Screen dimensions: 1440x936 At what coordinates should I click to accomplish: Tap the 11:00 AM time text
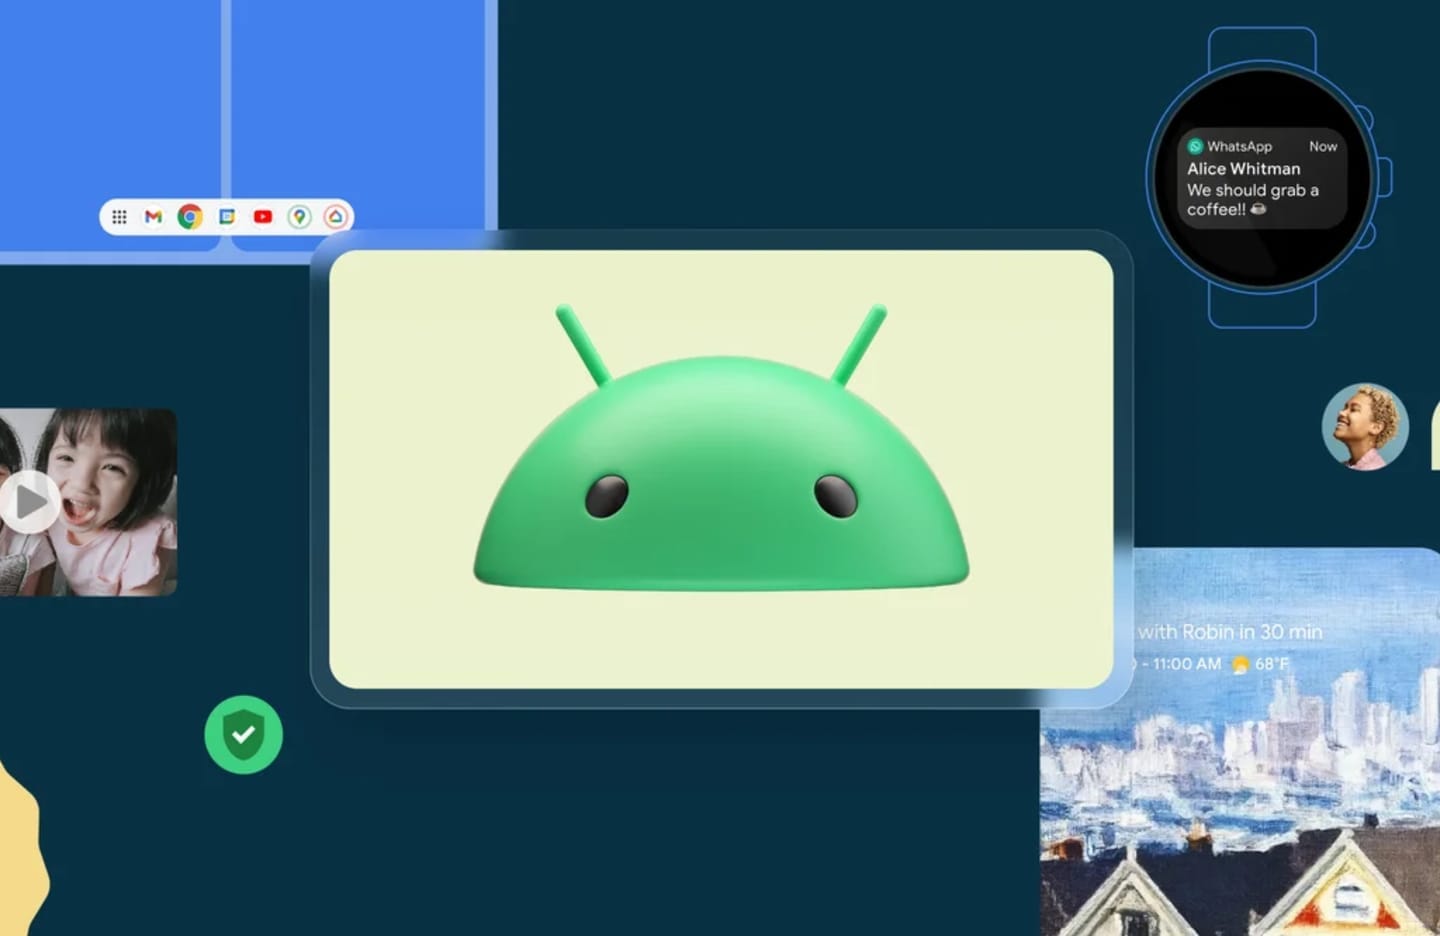click(x=1187, y=664)
